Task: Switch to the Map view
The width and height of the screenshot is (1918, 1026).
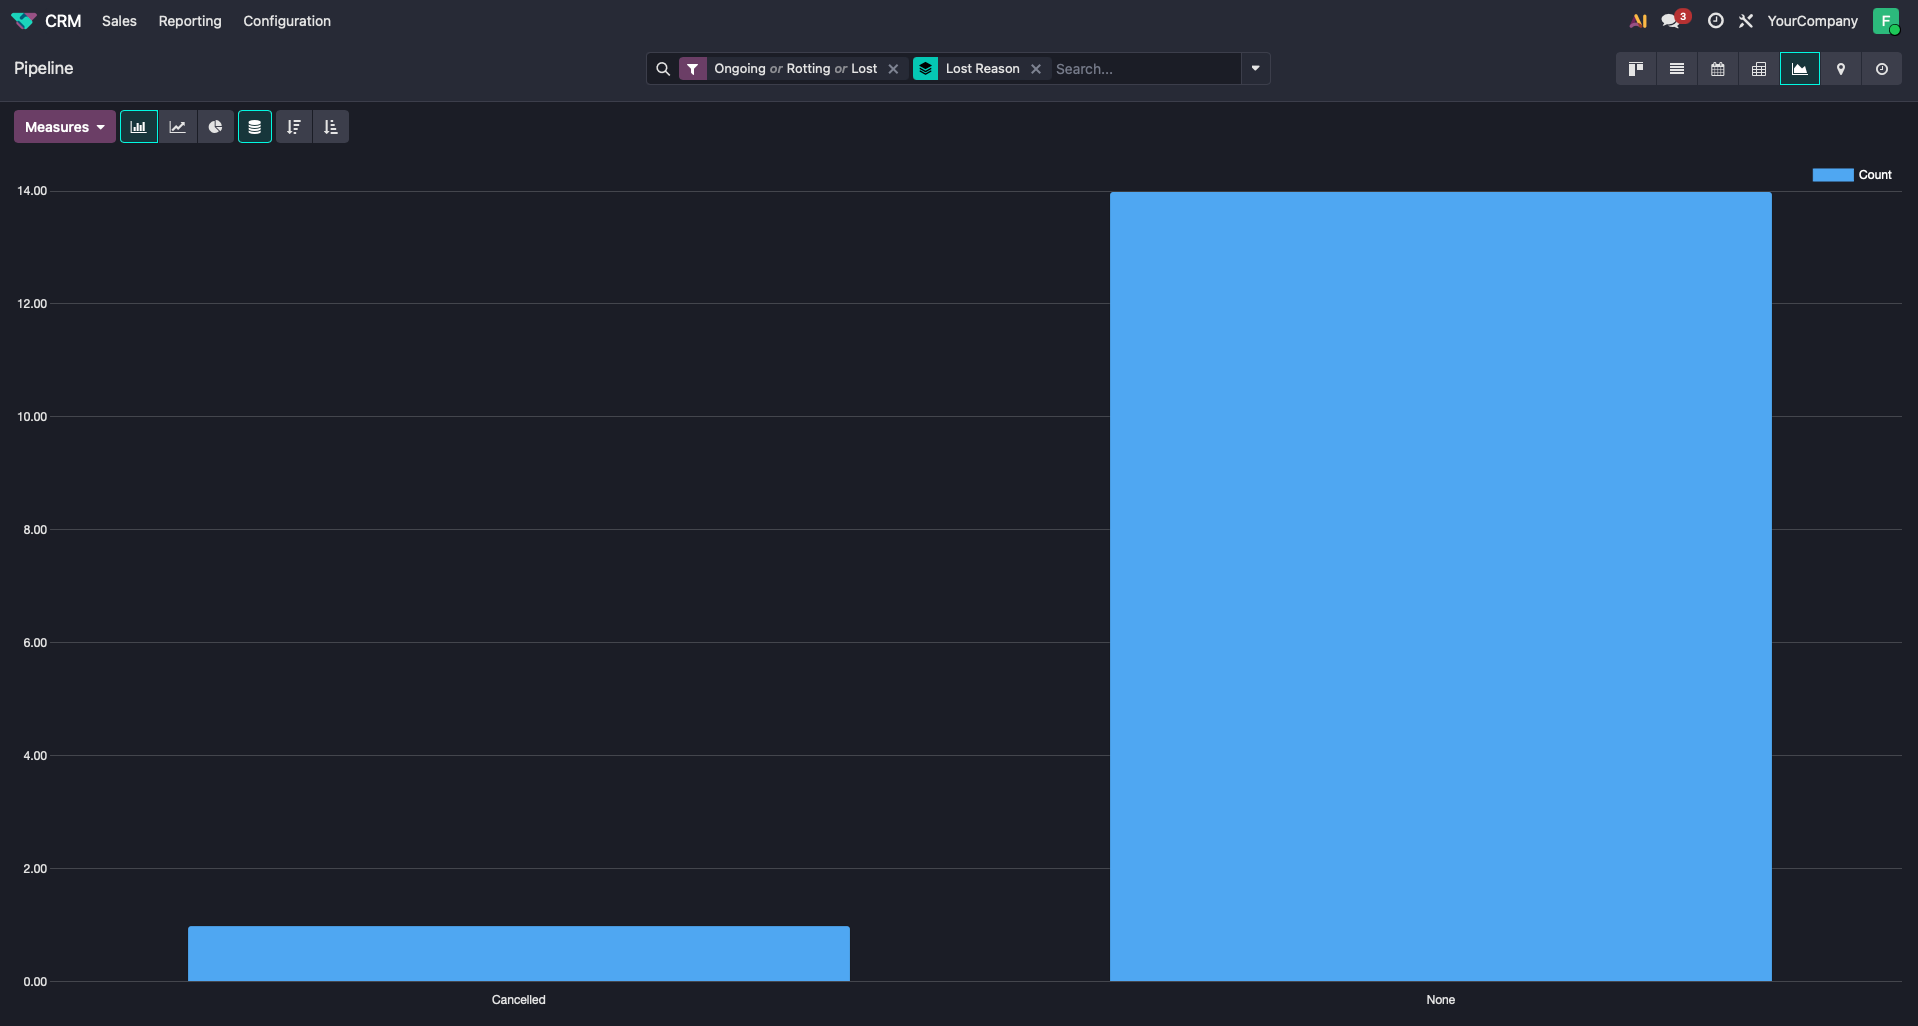Action: pyautogui.click(x=1841, y=69)
